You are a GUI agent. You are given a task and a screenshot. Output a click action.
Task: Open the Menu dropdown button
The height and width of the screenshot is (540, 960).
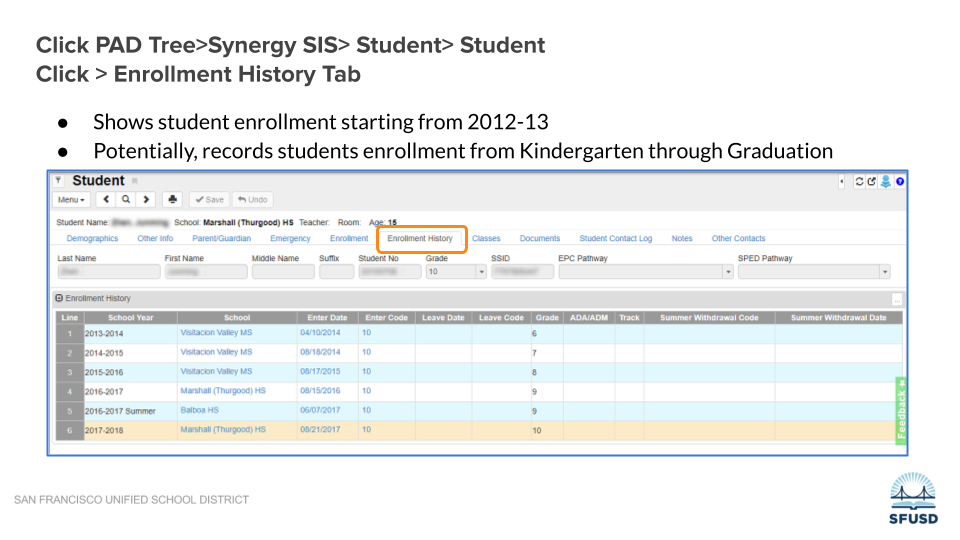[x=71, y=199]
